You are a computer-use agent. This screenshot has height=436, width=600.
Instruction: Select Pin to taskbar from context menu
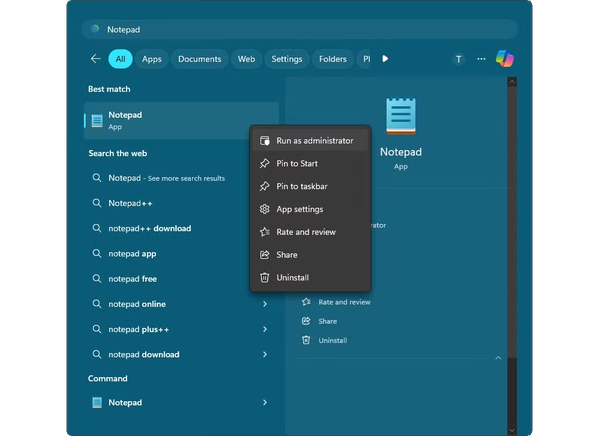click(x=302, y=187)
